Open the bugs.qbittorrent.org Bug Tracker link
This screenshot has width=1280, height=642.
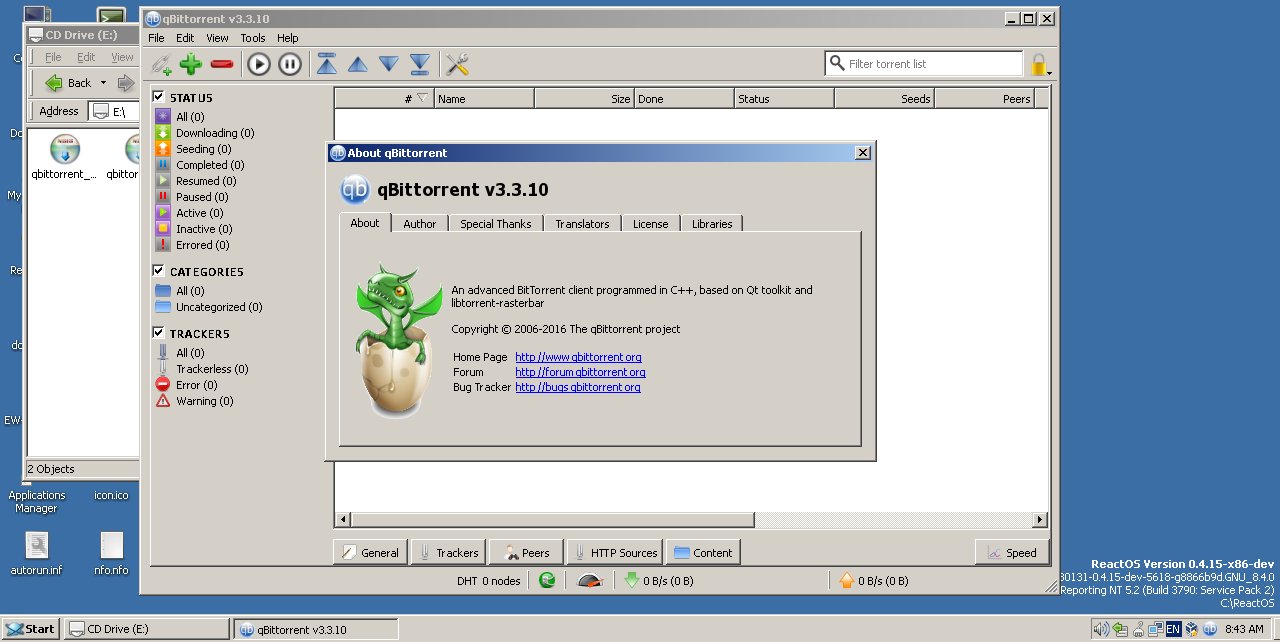click(x=578, y=387)
